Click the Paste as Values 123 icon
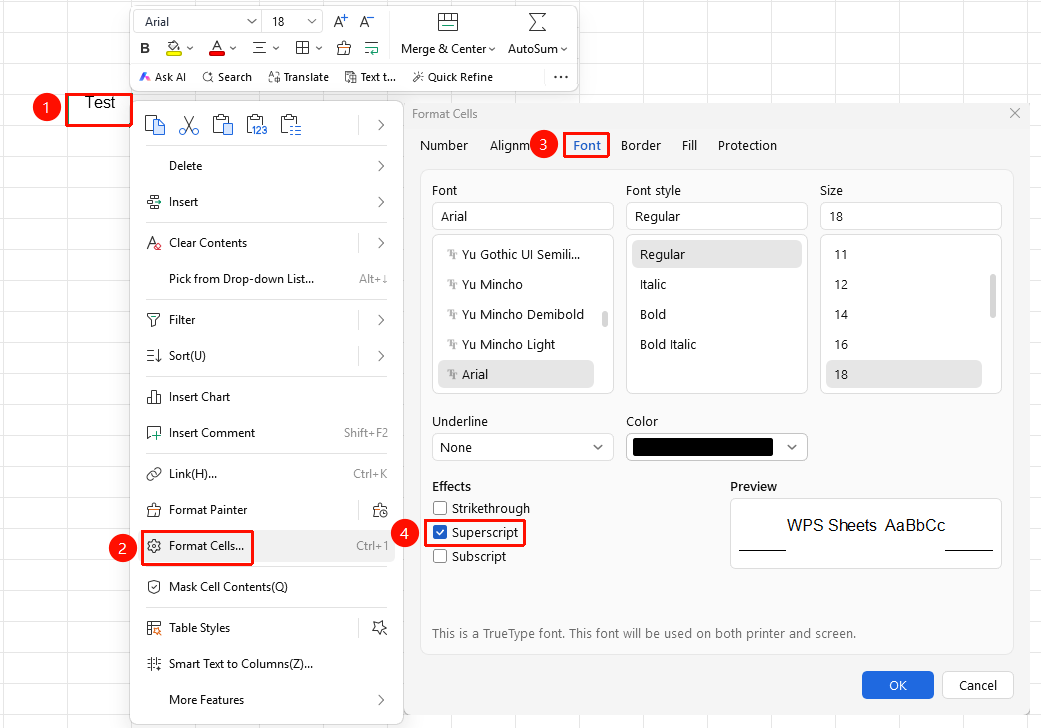Screen dimensions: 1041x728 click(257, 125)
